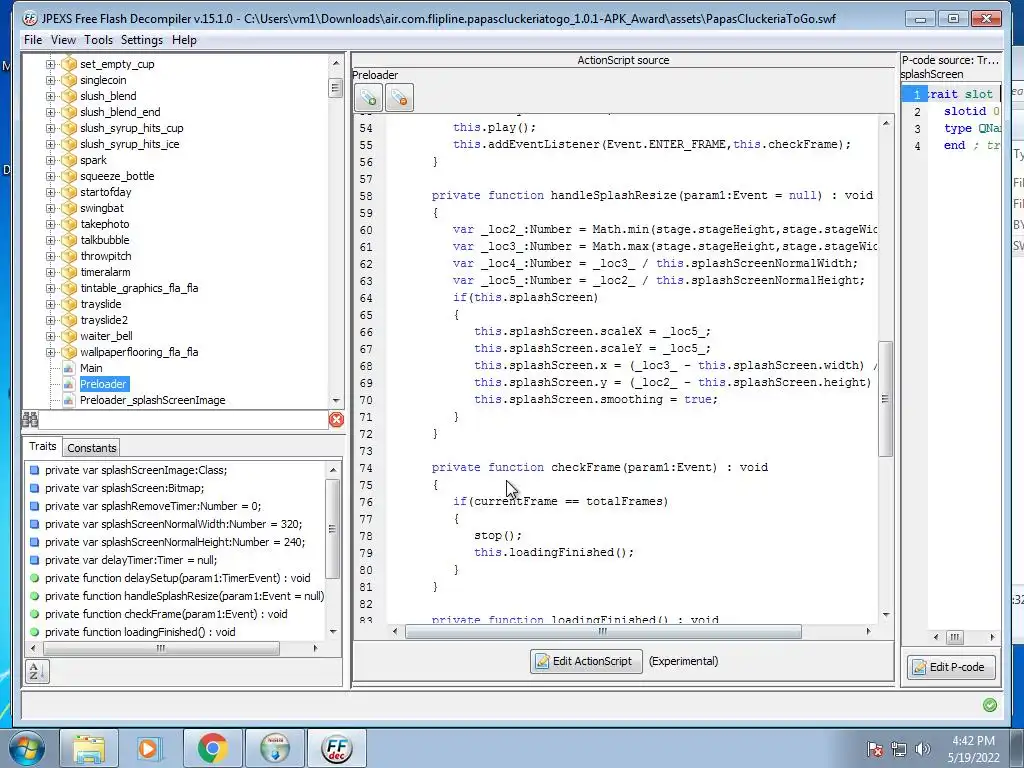Open Google Chrome from the taskbar
Image resolution: width=1024 pixels, height=768 pixels.
point(212,748)
